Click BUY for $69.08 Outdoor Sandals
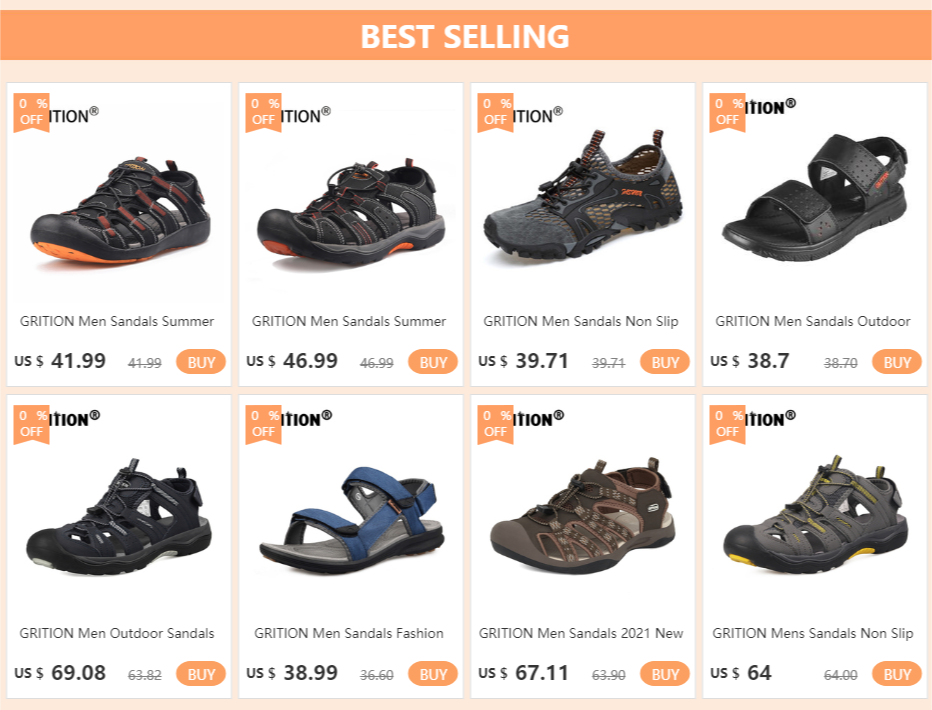The height and width of the screenshot is (710, 932). (201, 674)
